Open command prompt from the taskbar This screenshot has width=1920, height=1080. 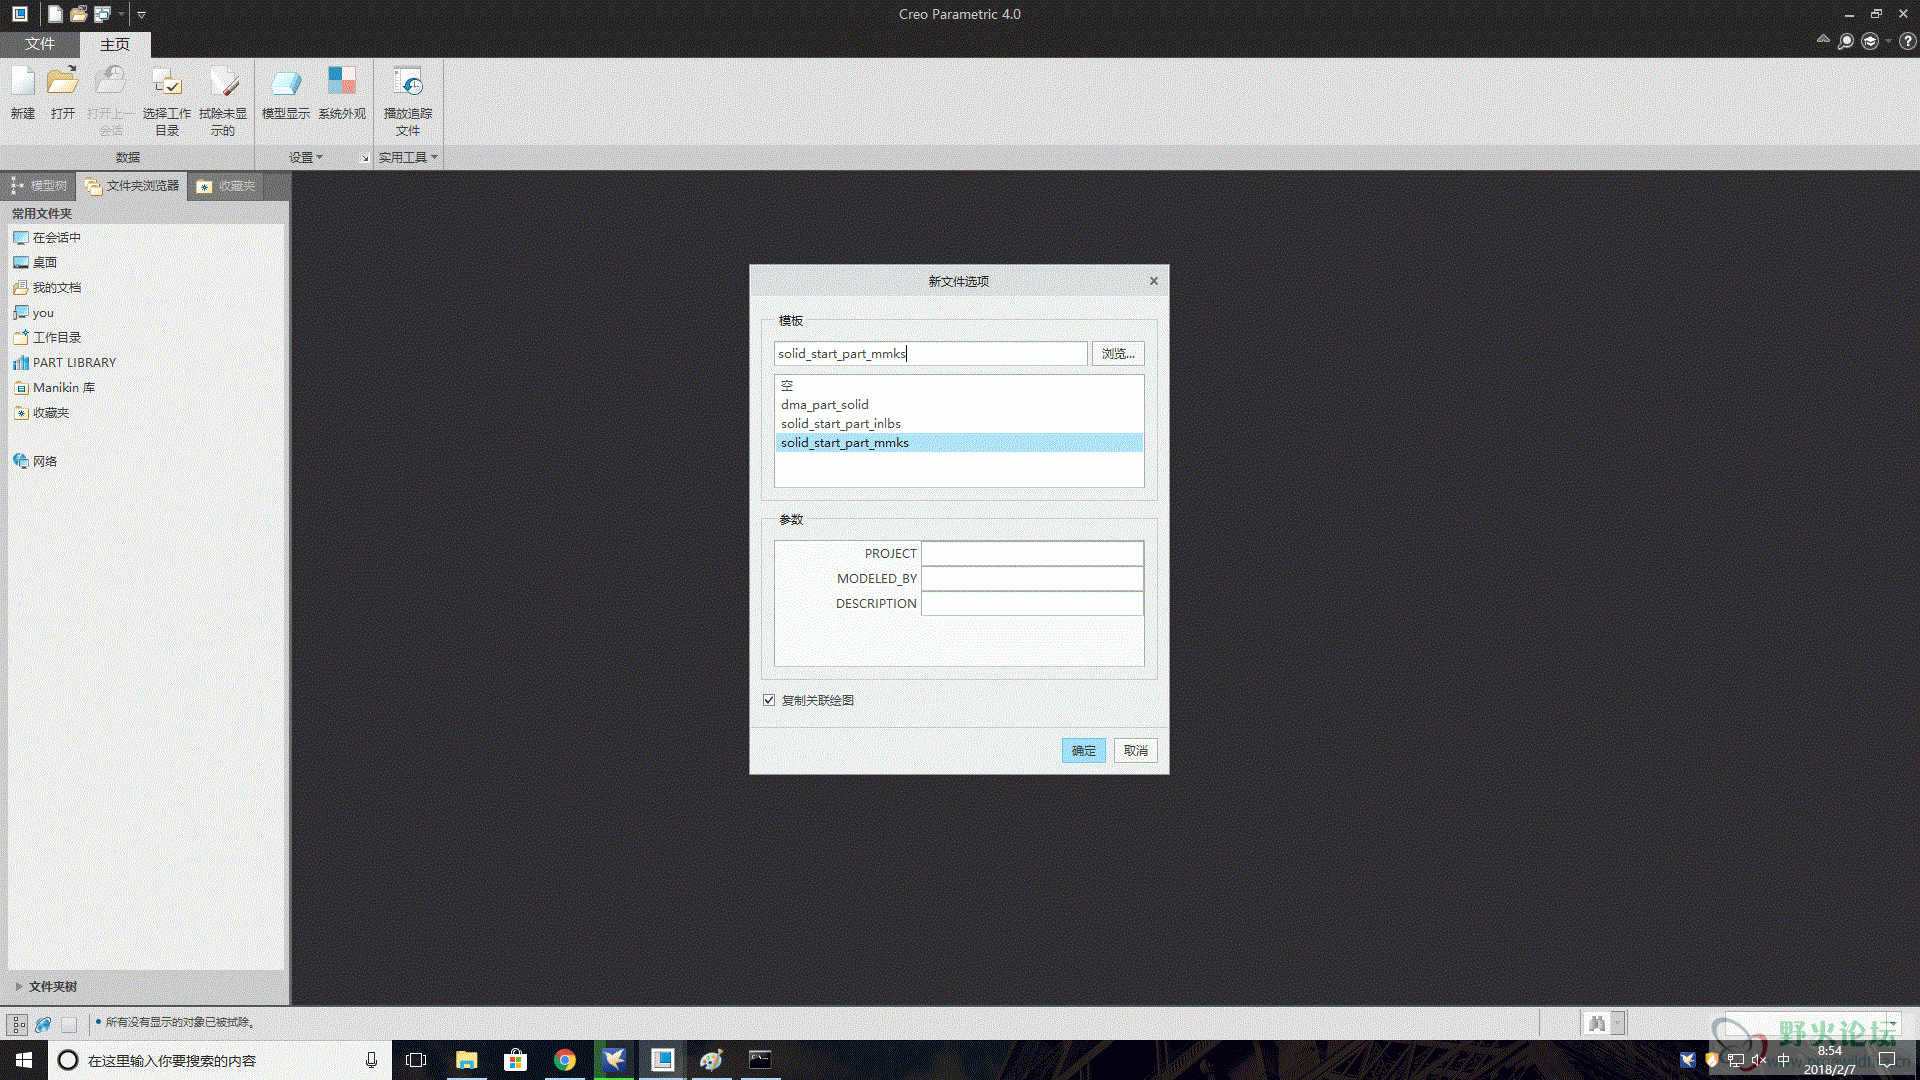(760, 1060)
